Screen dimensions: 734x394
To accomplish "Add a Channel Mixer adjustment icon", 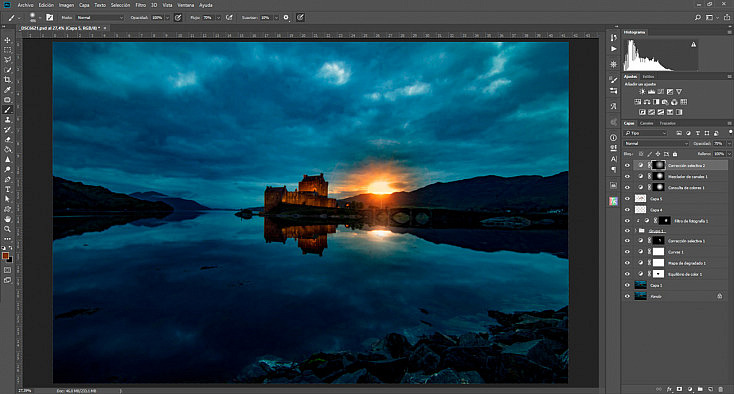I will pos(675,102).
